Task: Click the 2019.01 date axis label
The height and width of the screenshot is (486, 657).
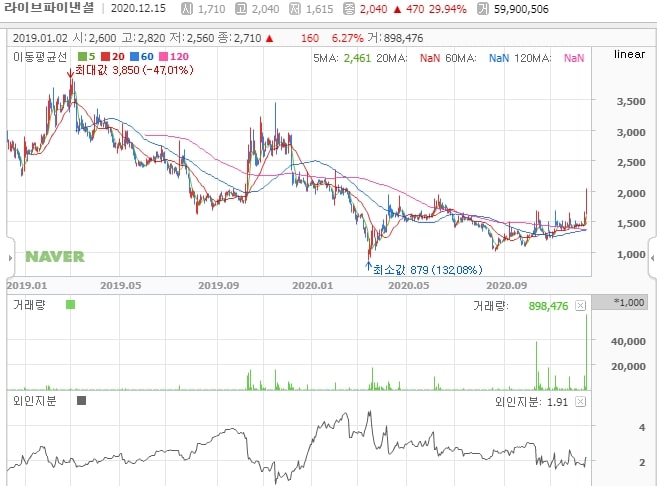Action: click(27, 286)
